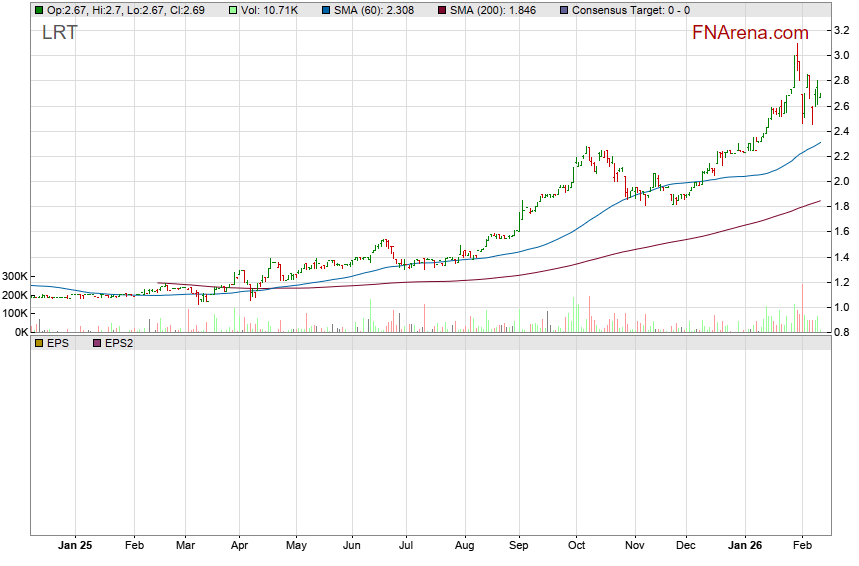Click the Consensus Target: 0 - 0 text

pos(630,10)
